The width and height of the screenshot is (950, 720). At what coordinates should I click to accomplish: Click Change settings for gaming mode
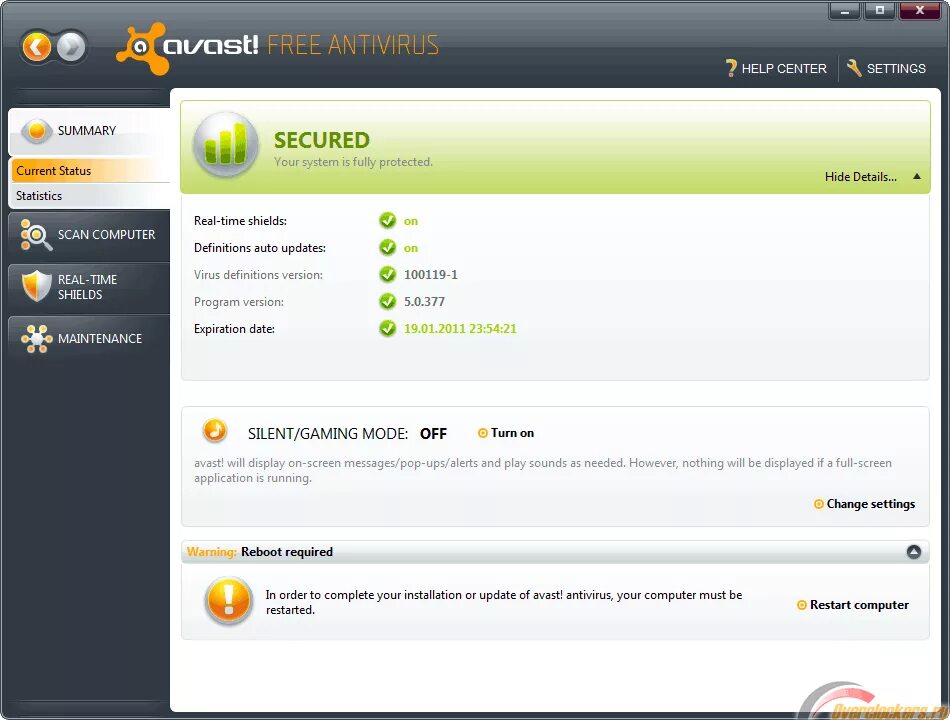(x=871, y=504)
